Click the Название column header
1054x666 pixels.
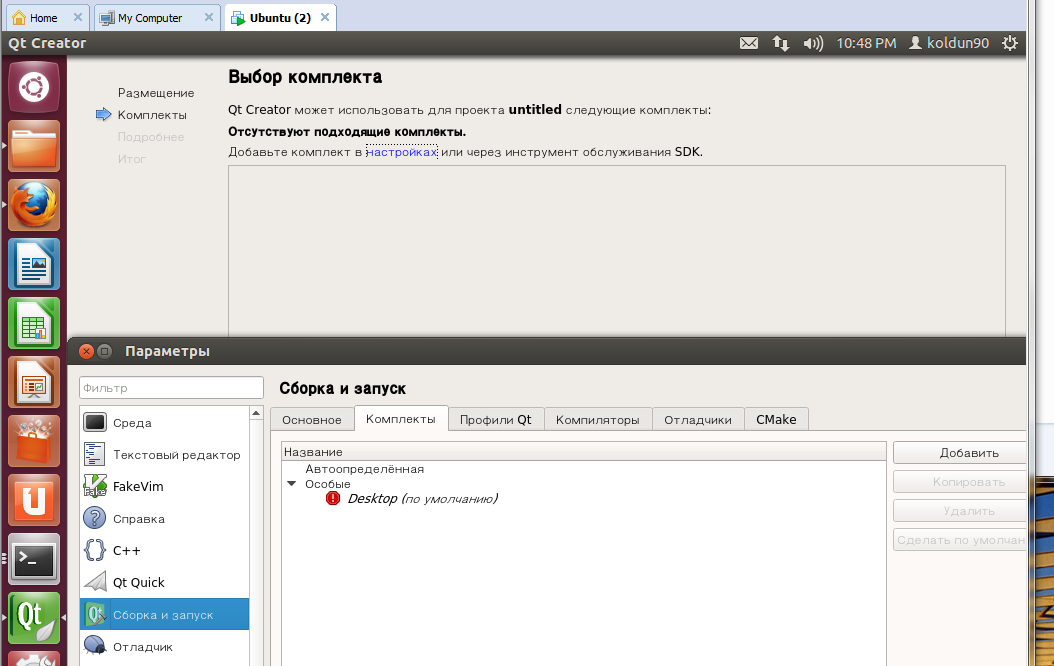pyautogui.click(x=583, y=452)
